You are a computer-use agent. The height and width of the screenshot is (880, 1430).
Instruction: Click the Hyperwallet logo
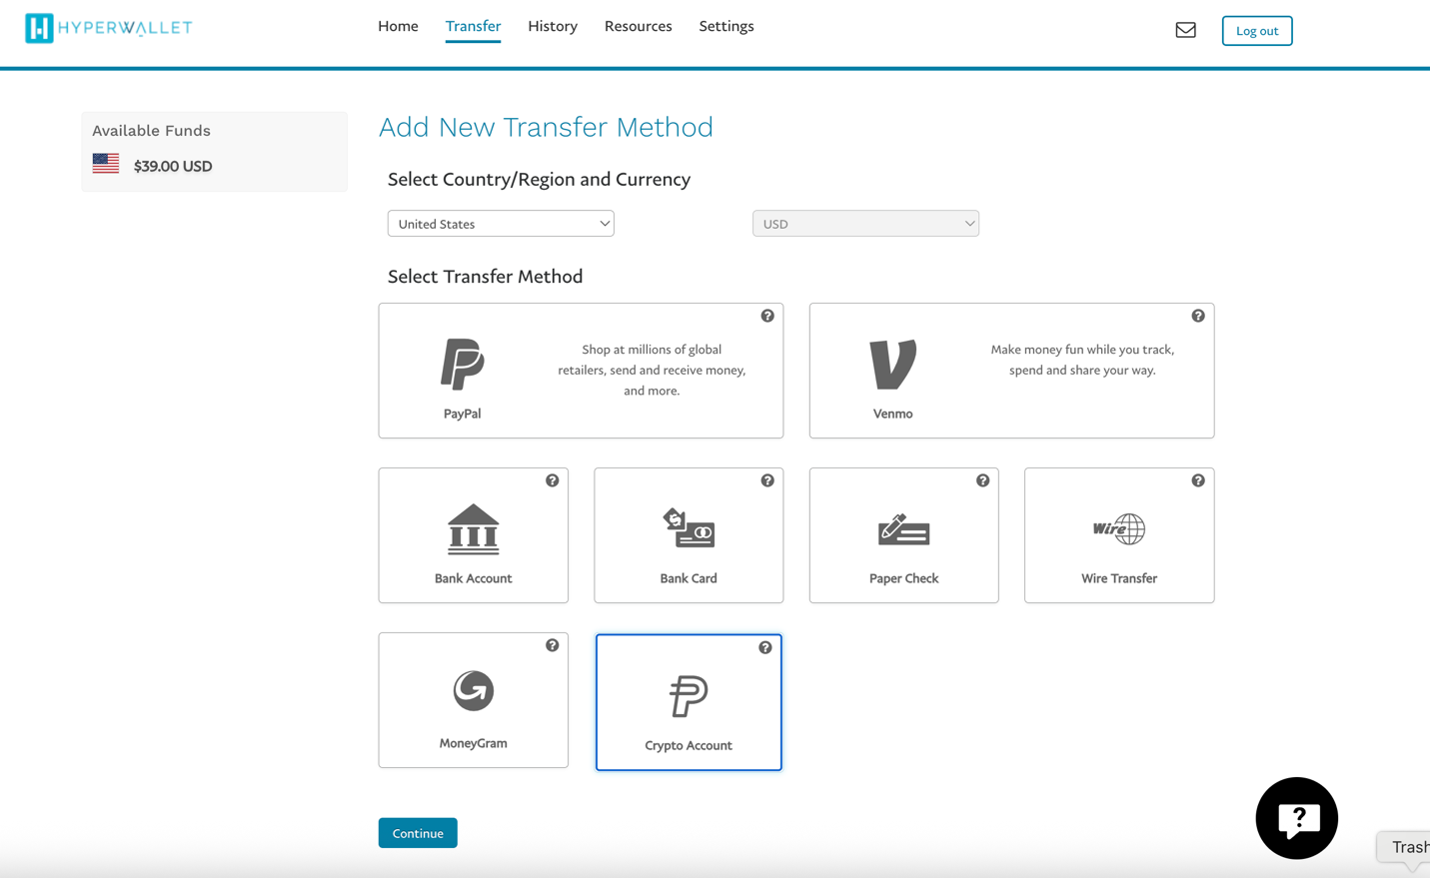[108, 28]
